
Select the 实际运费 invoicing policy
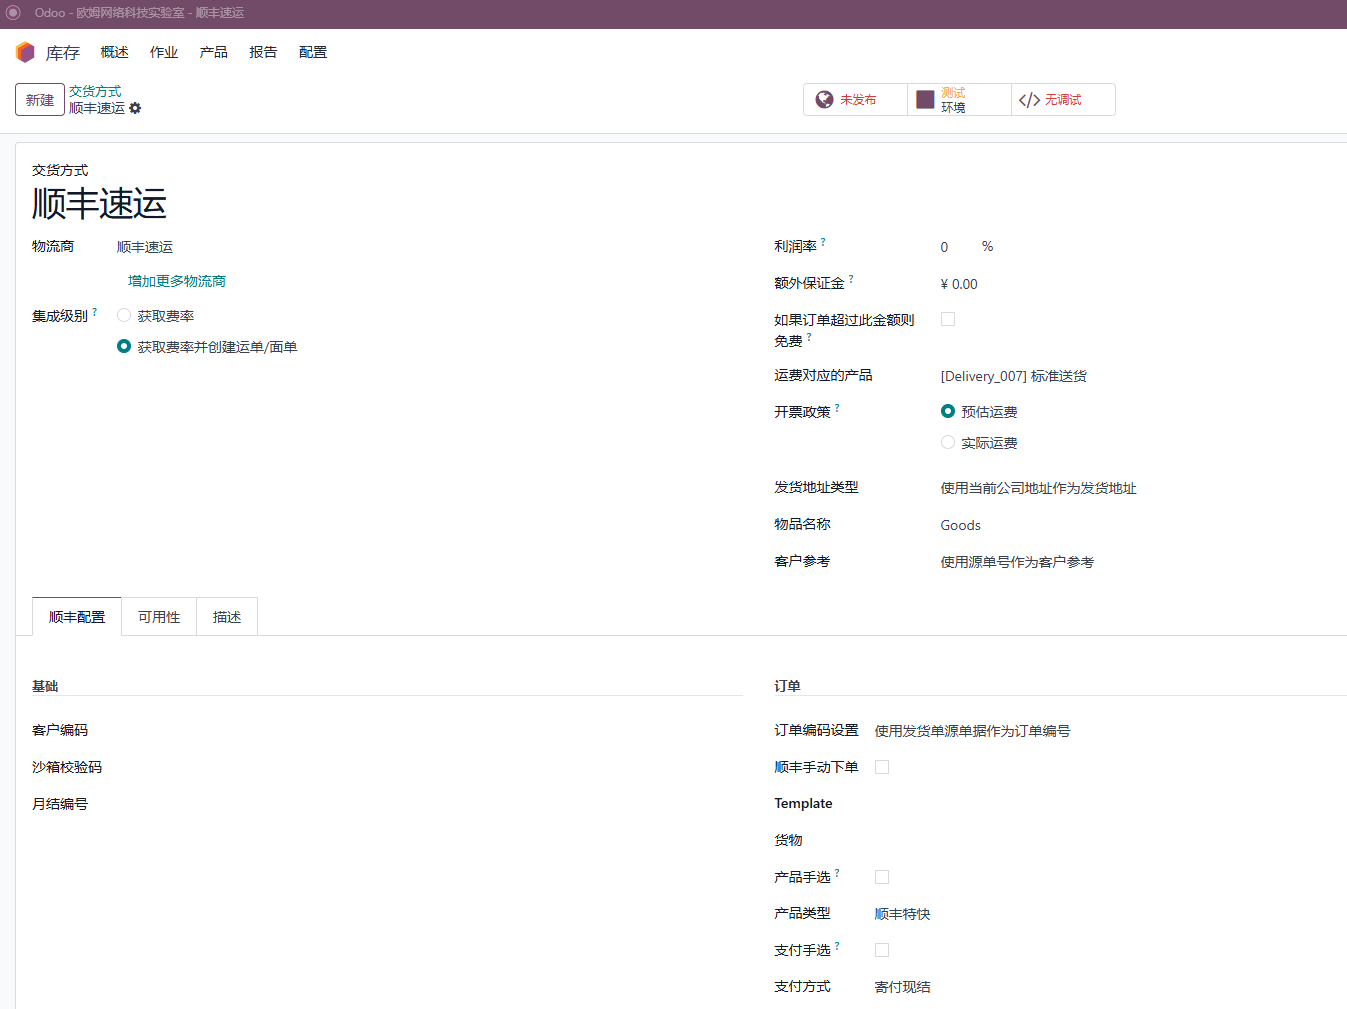(x=948, y=442)
